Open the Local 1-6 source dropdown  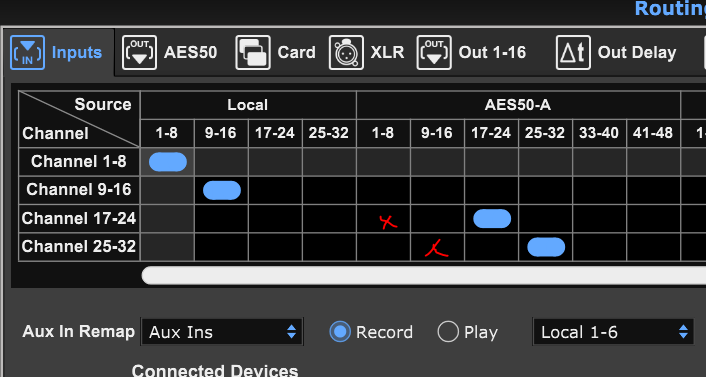[613, 332]
